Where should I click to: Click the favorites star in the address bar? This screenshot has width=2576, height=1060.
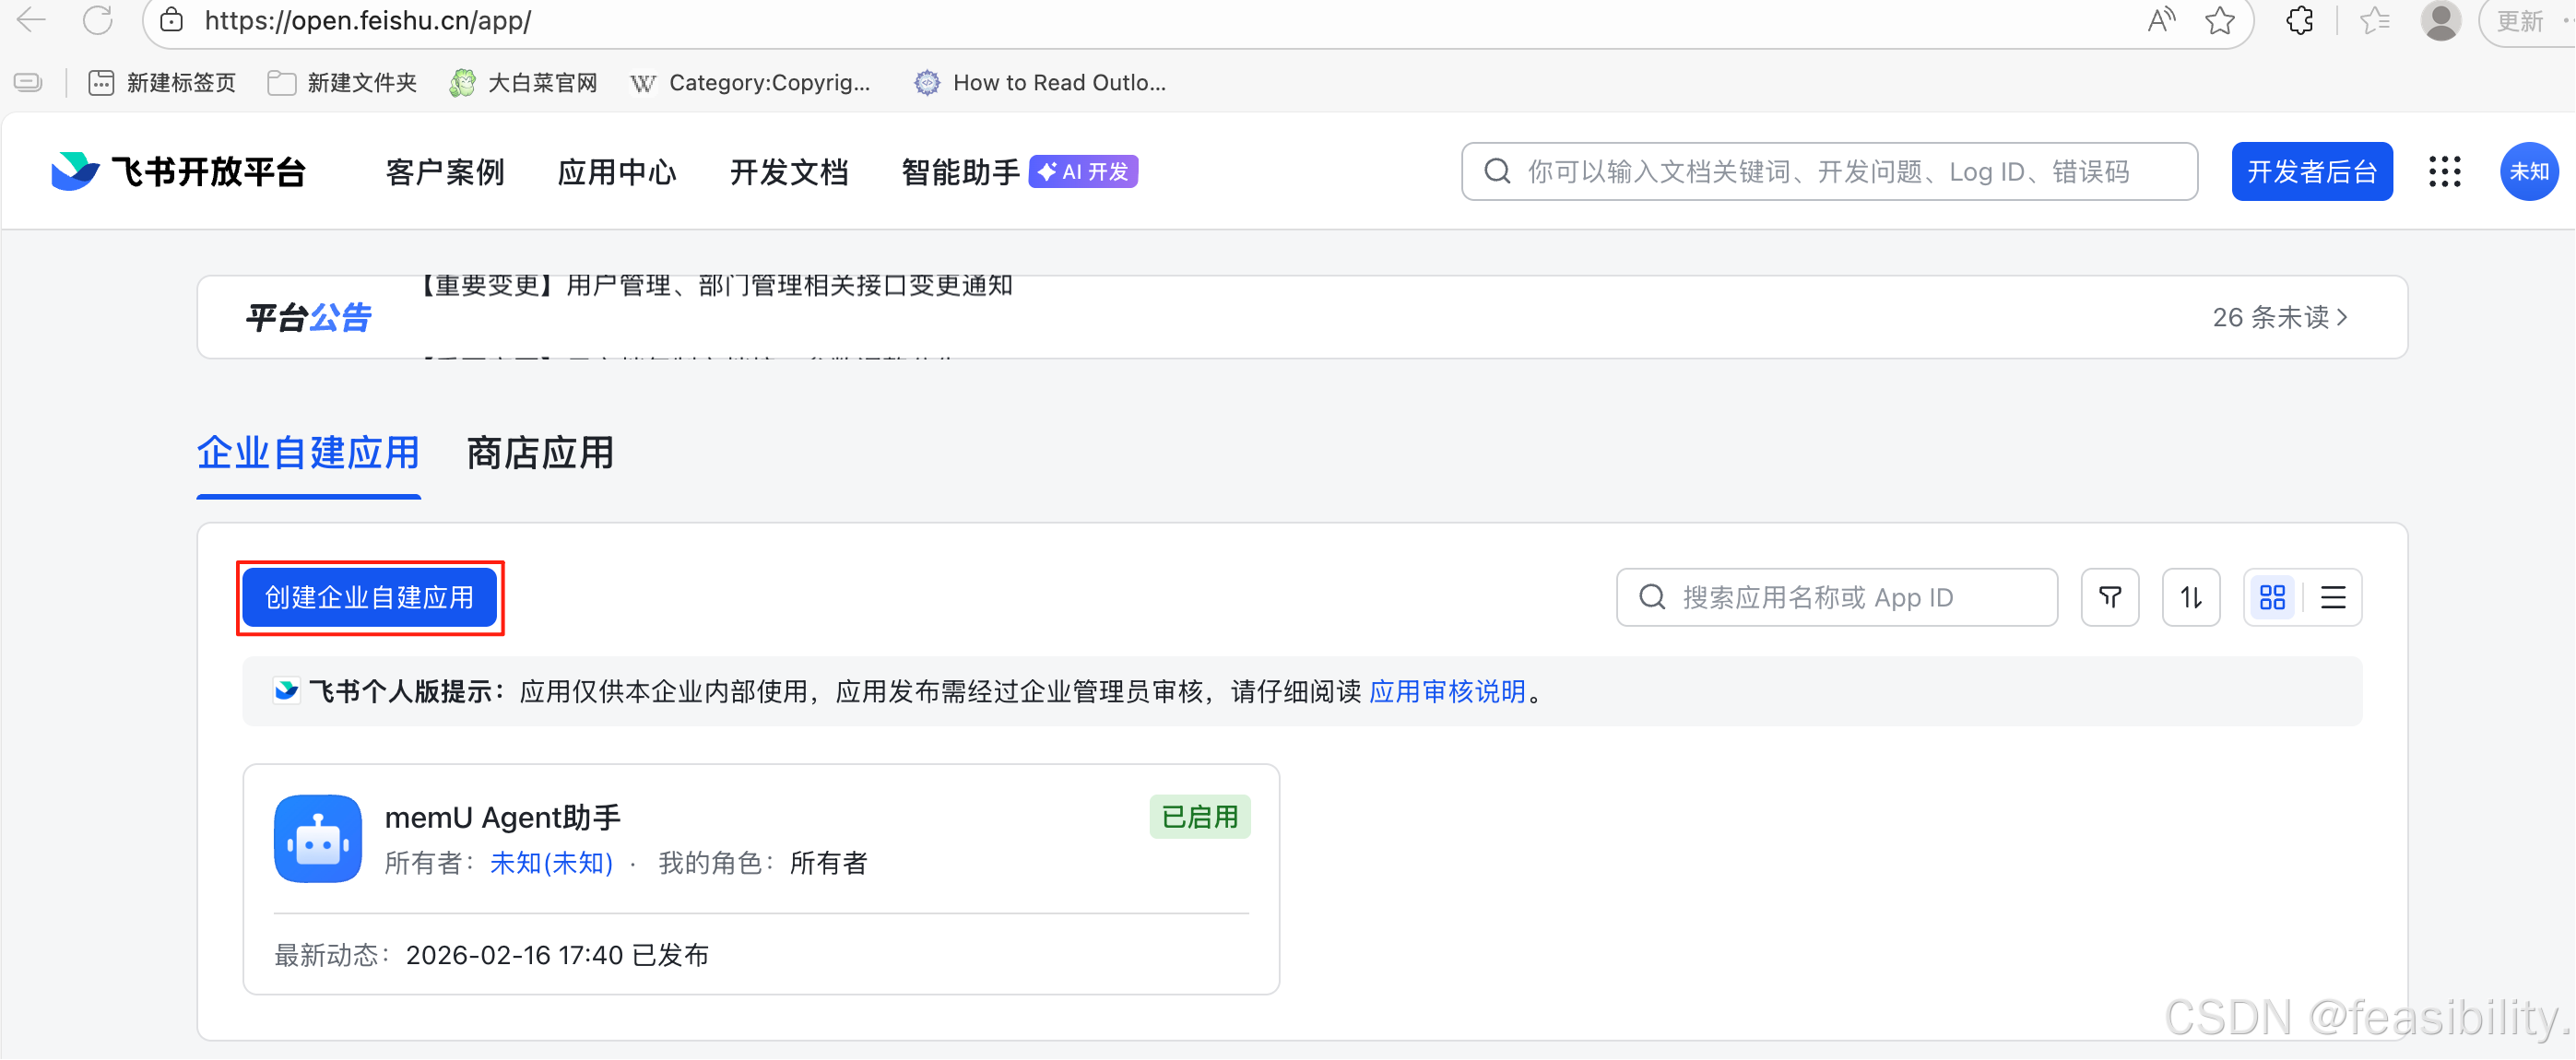tap(2222, 20)
